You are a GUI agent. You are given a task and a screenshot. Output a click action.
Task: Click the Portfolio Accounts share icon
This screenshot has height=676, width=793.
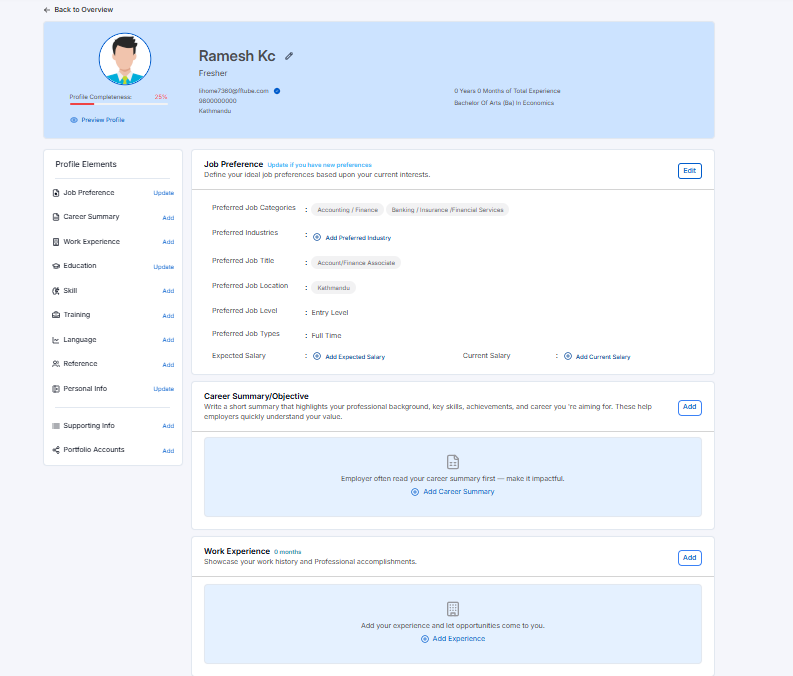click(55, 450)
